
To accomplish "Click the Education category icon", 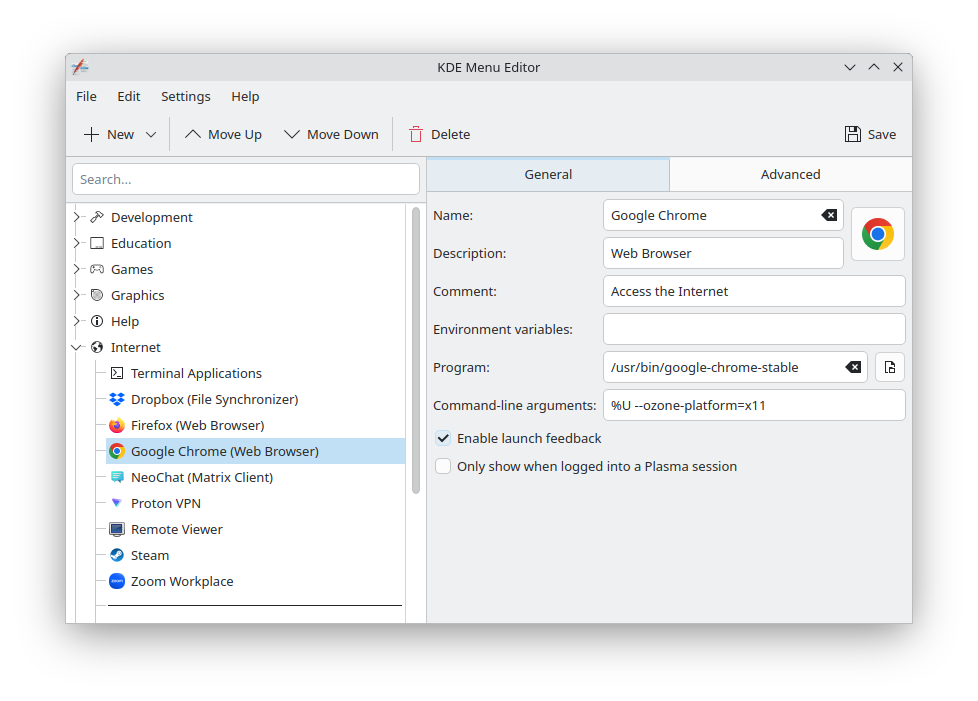I will pyautogui.click(x=97, y=243).
